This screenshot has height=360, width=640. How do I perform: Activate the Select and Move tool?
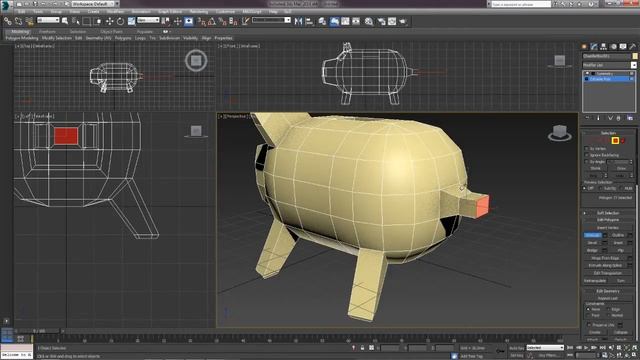[x=109, y=21]
